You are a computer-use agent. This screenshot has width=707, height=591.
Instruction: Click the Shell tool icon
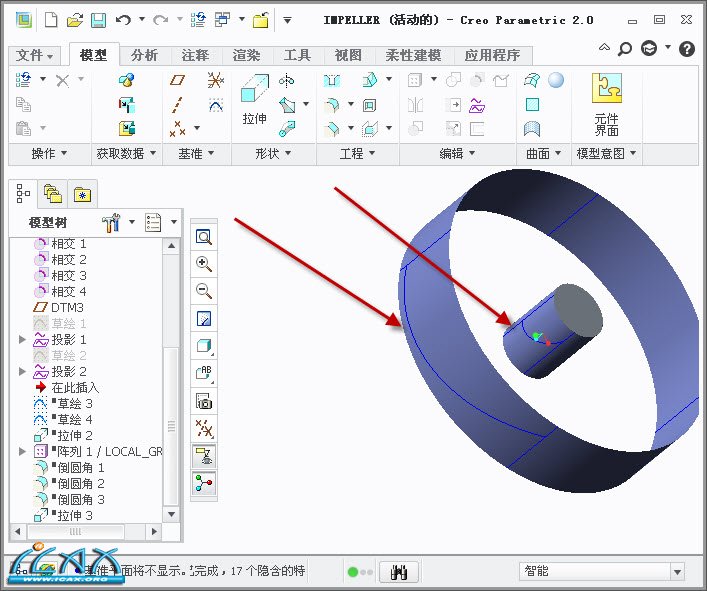(369, 105)
